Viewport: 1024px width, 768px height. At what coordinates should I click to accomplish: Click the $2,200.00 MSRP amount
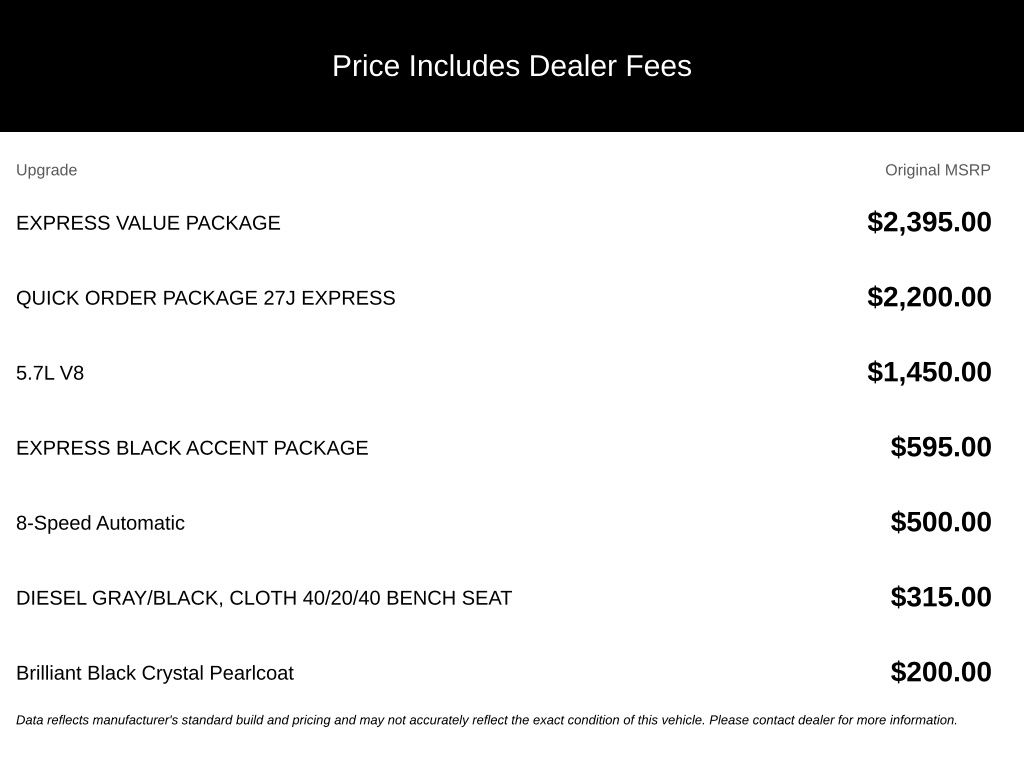(929, 297)
